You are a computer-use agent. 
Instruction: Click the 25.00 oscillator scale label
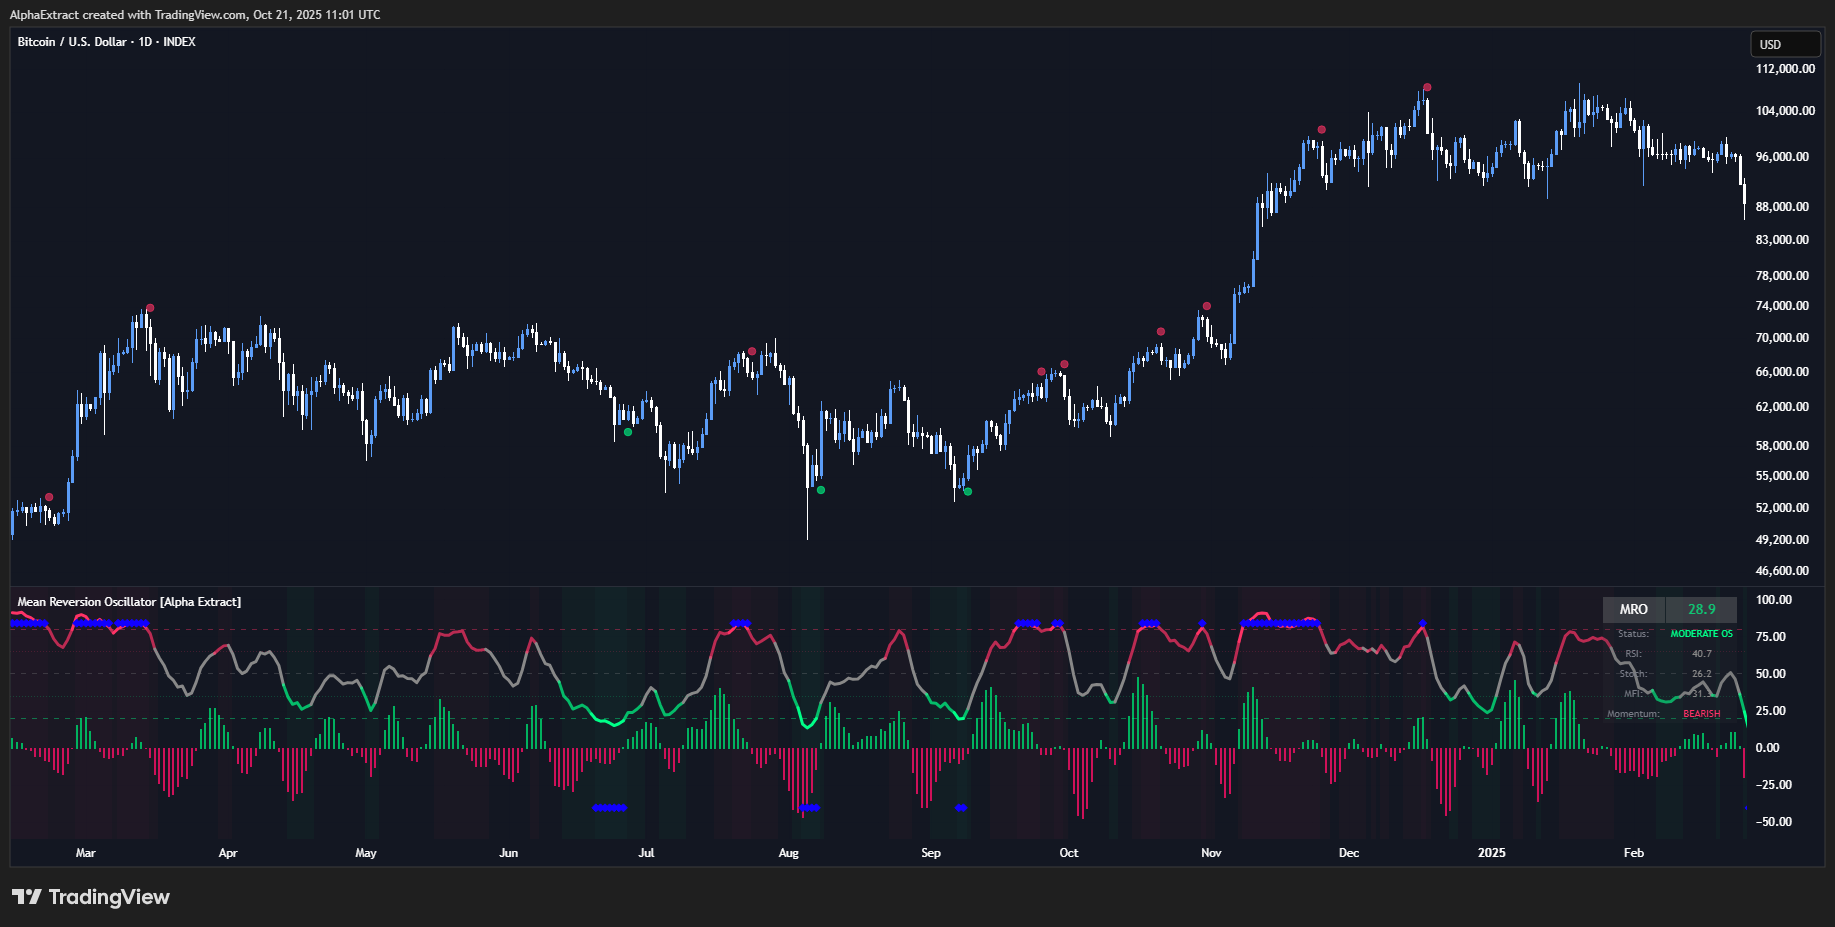[1771, 711]
